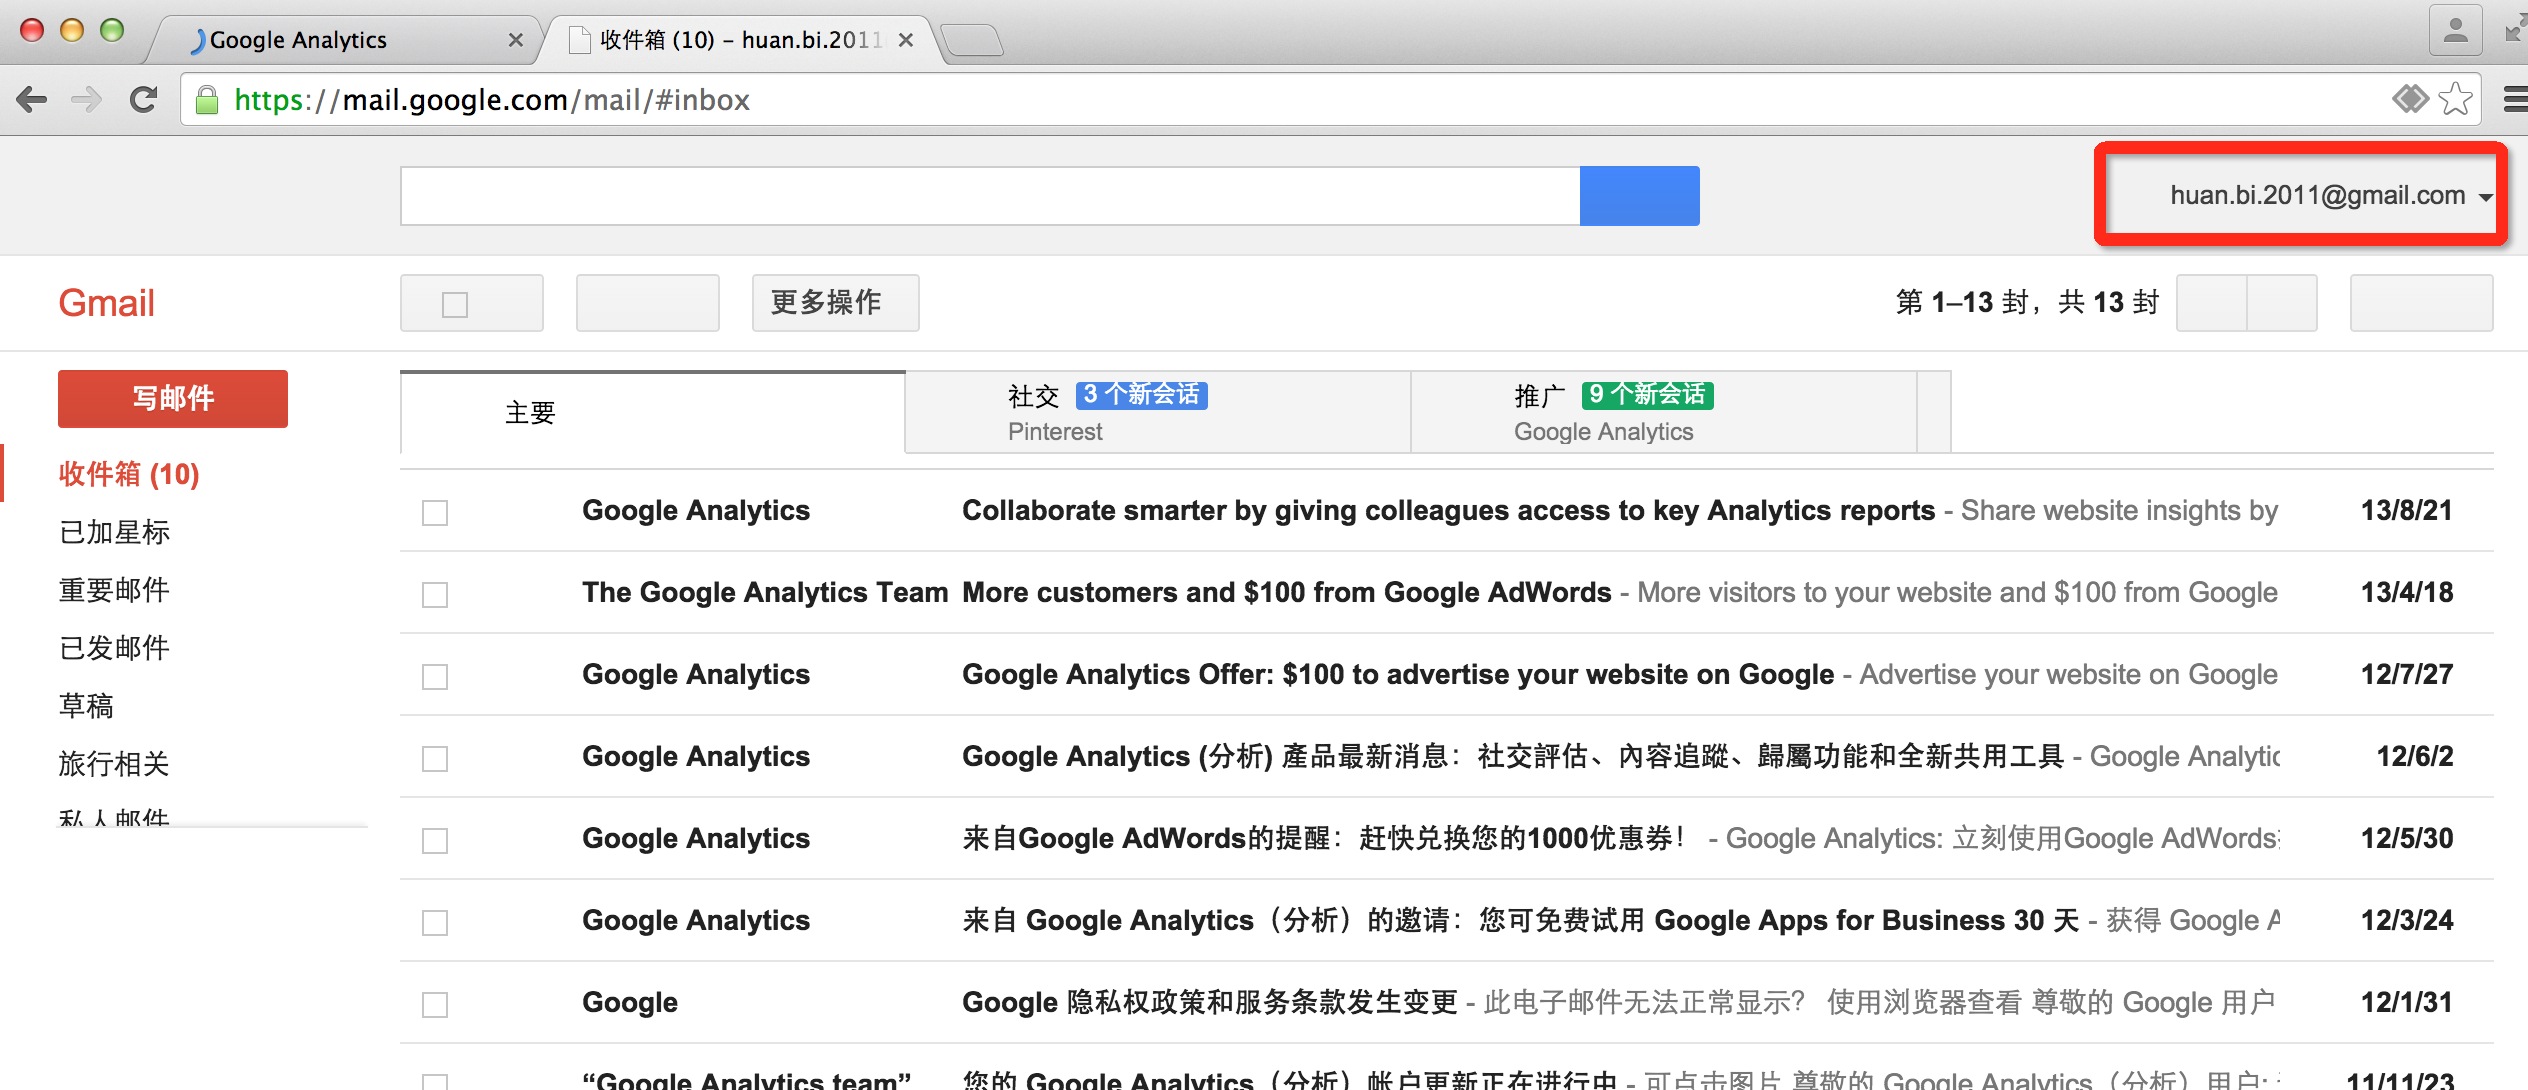The image size is (2528, 1090).
Task: Click the extension icon beside the star
Action: (2410, 99)
